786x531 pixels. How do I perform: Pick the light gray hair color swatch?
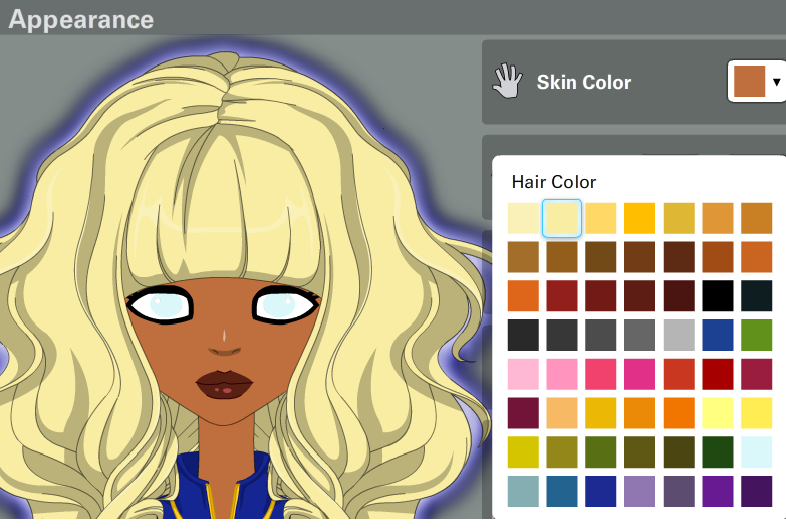click(679, 335)
